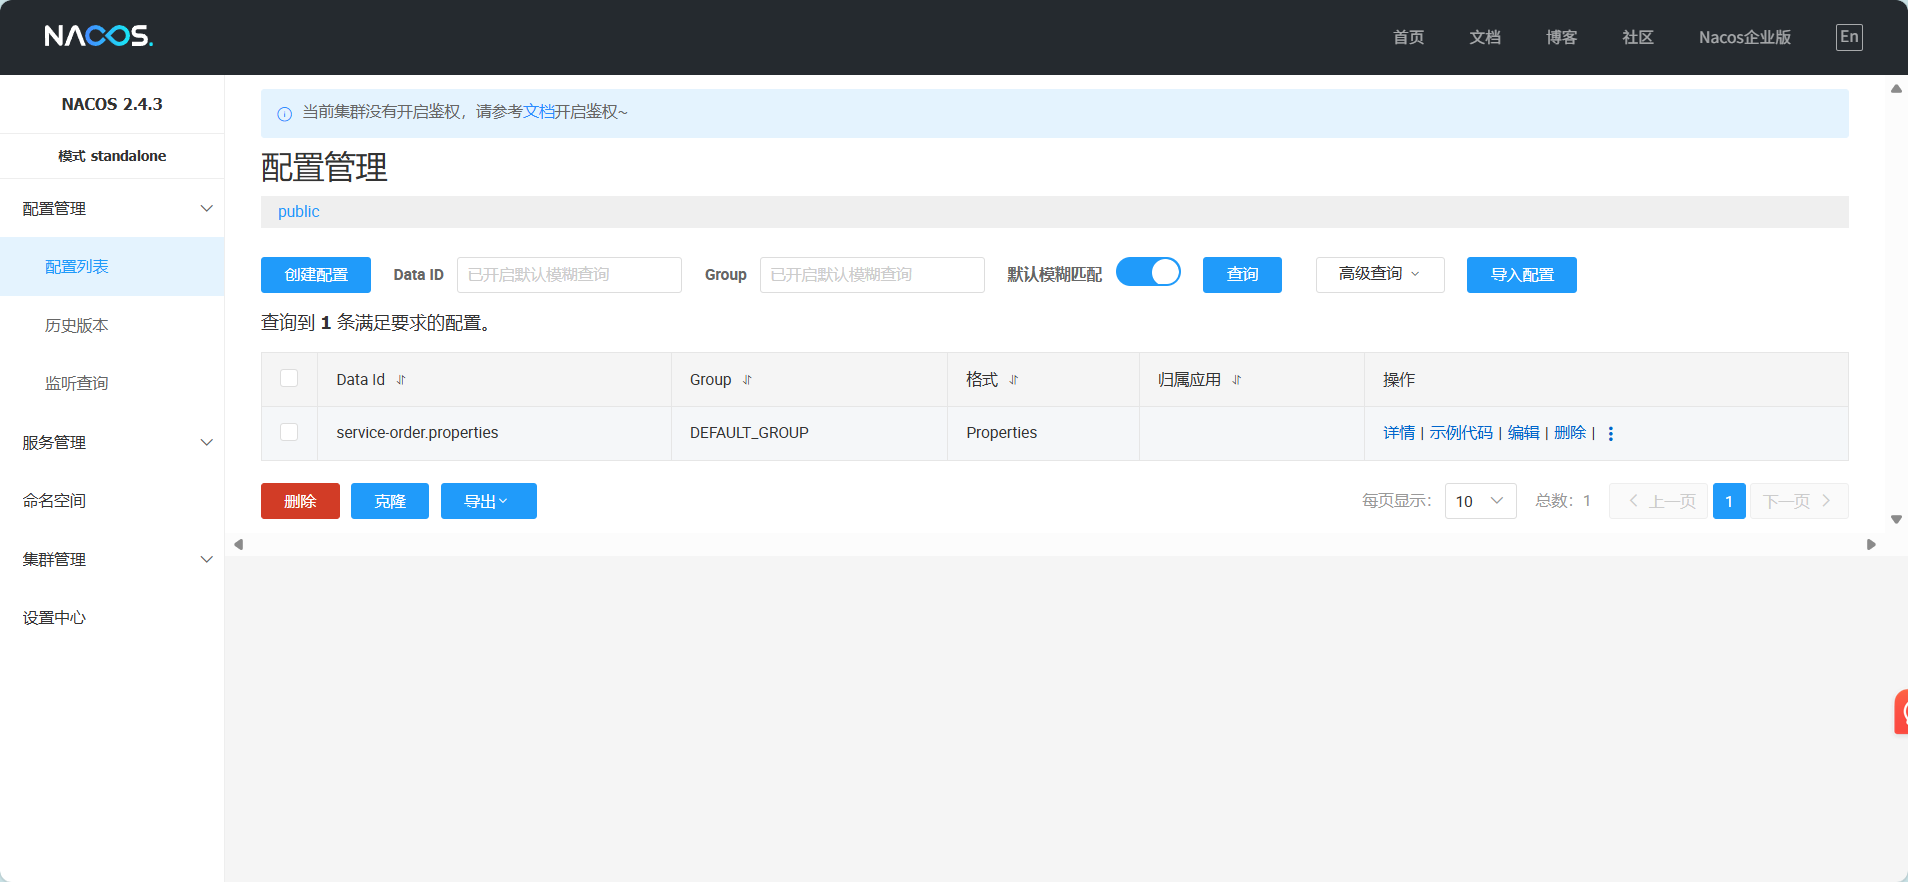Screen dimensions: 1908x882
Task: Sort table by Group column icon
Action: pos(747,380)
